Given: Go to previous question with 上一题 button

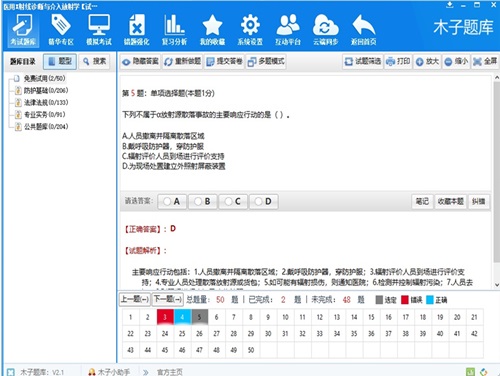Looking at the screenshot, I should click(134, 299).
